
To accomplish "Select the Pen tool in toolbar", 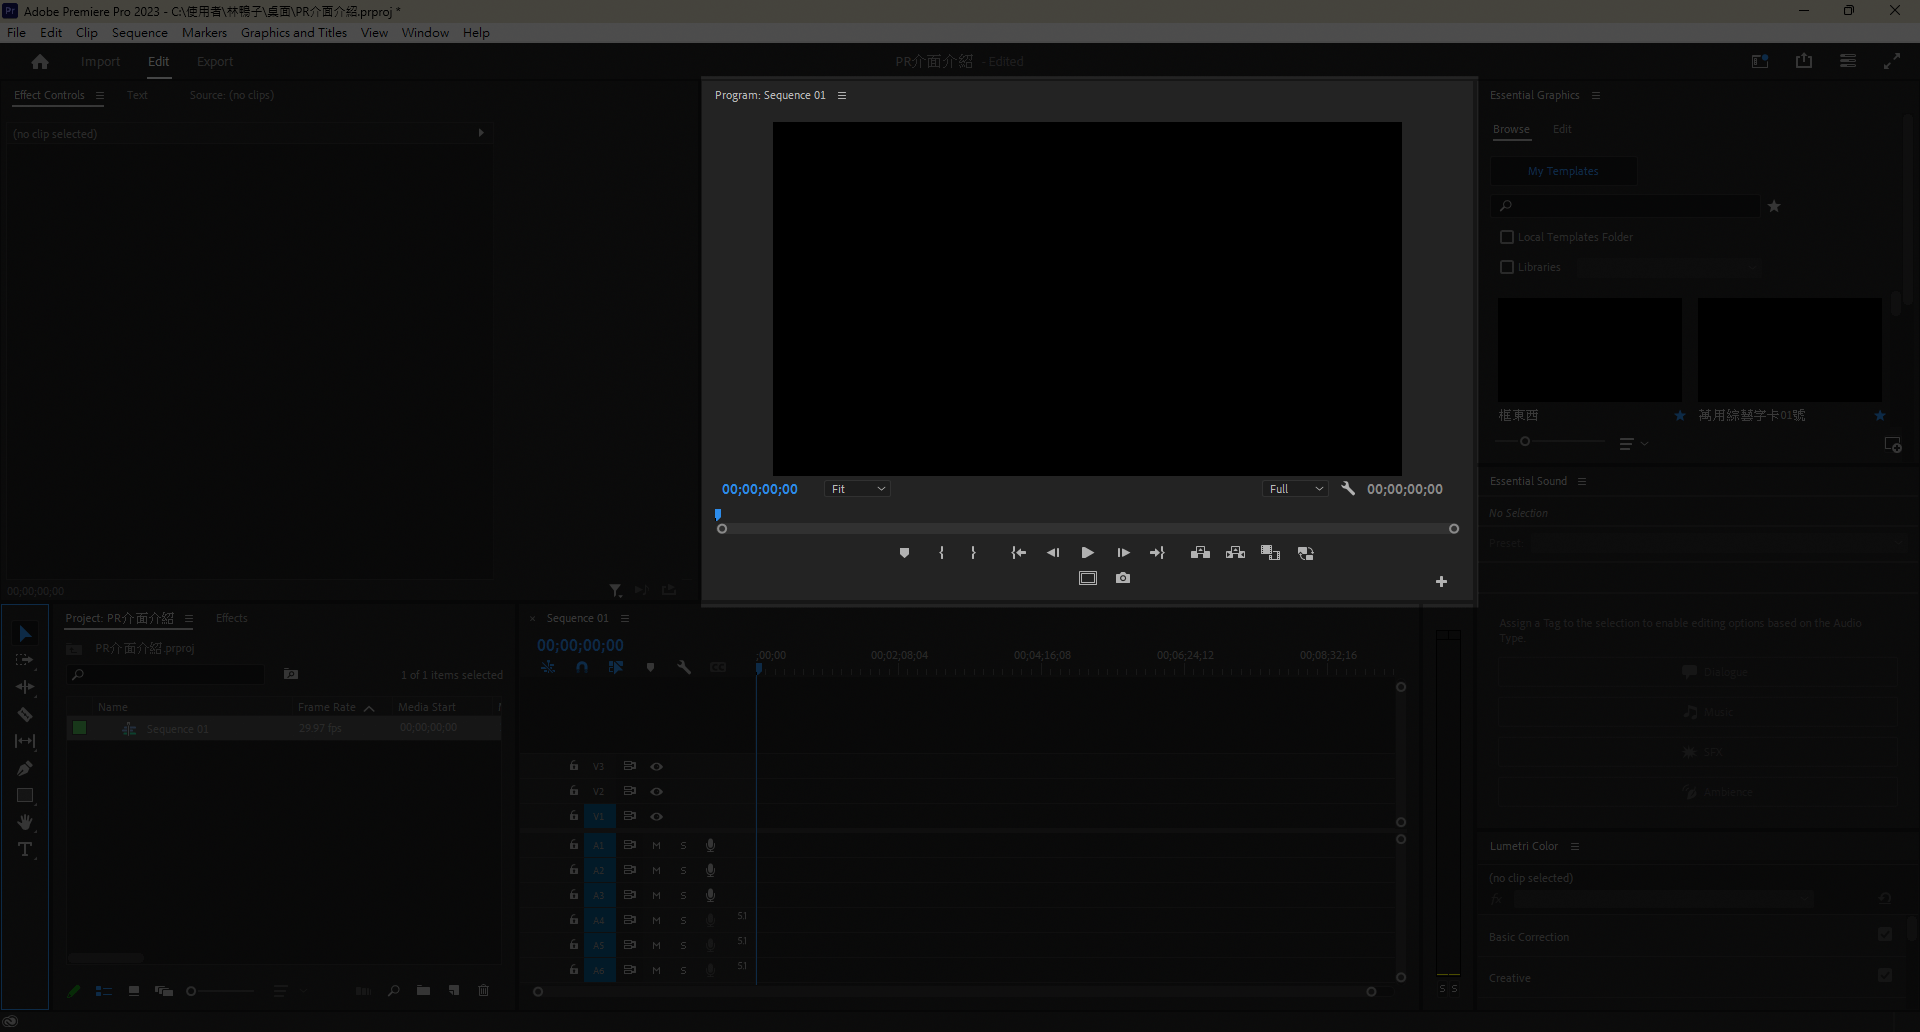I will pos(25,769).
